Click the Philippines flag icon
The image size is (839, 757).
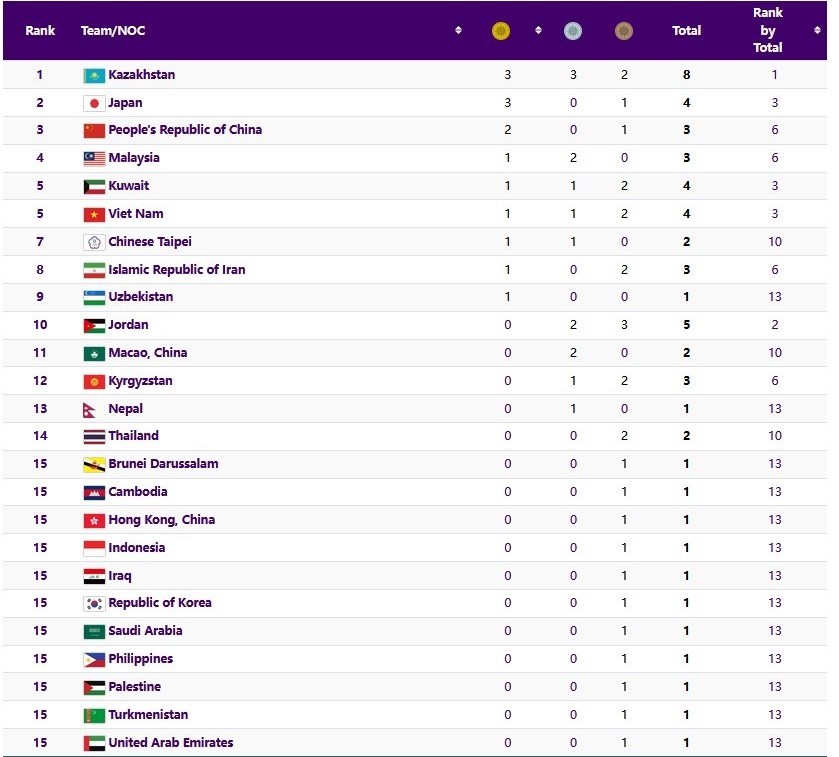point(94,659)
